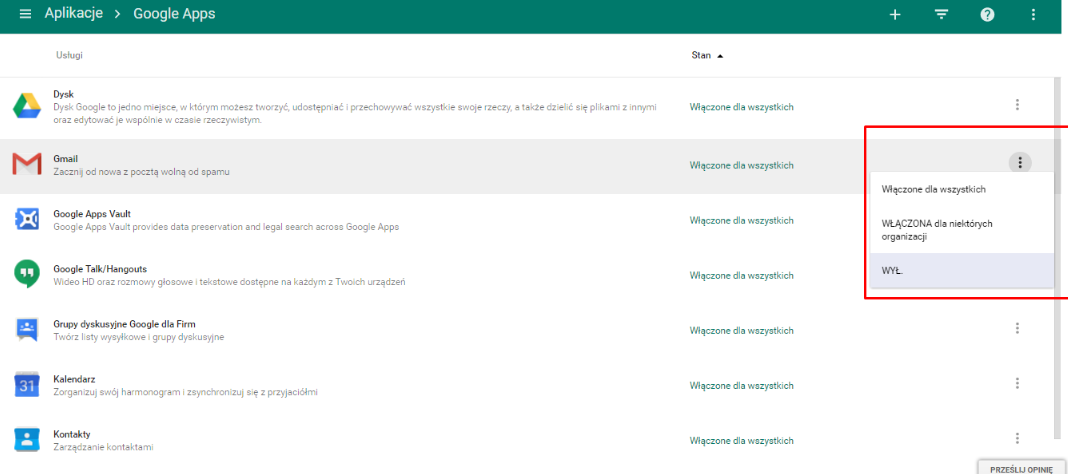1068x474 pixels.
Task: Click Hangouts status 'Włączone dla wszystkich'
Action: click(742, 276)
